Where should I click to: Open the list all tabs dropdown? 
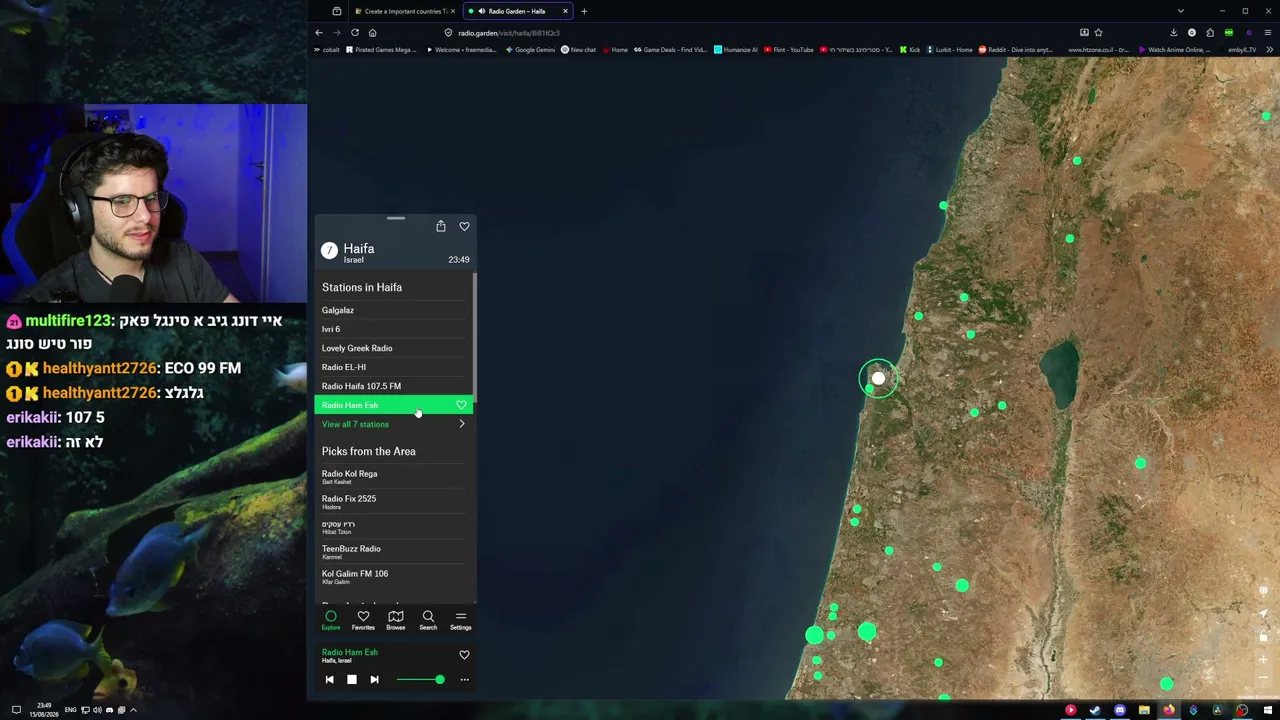pos(1181,11)
